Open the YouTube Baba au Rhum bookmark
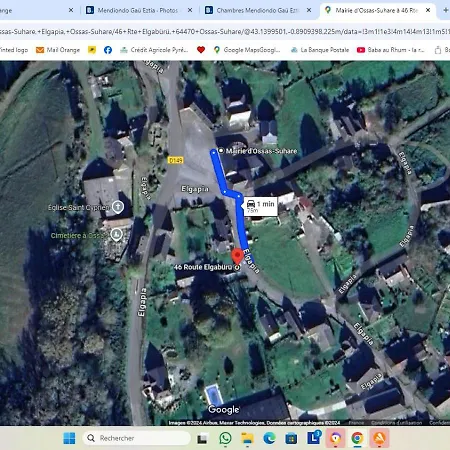Viewport: 450px width, 450px height. 391,50
